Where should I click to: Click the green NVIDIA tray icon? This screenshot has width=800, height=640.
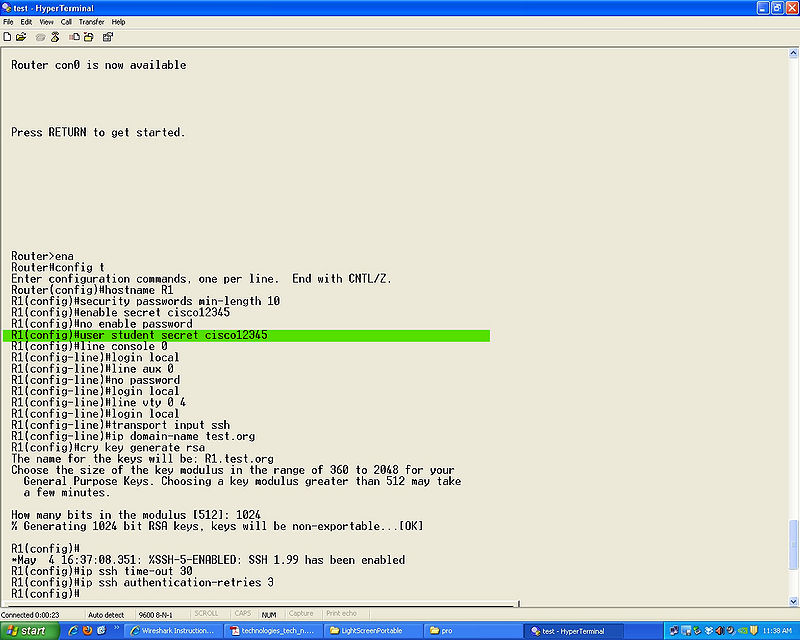click(x=743, y=631)
